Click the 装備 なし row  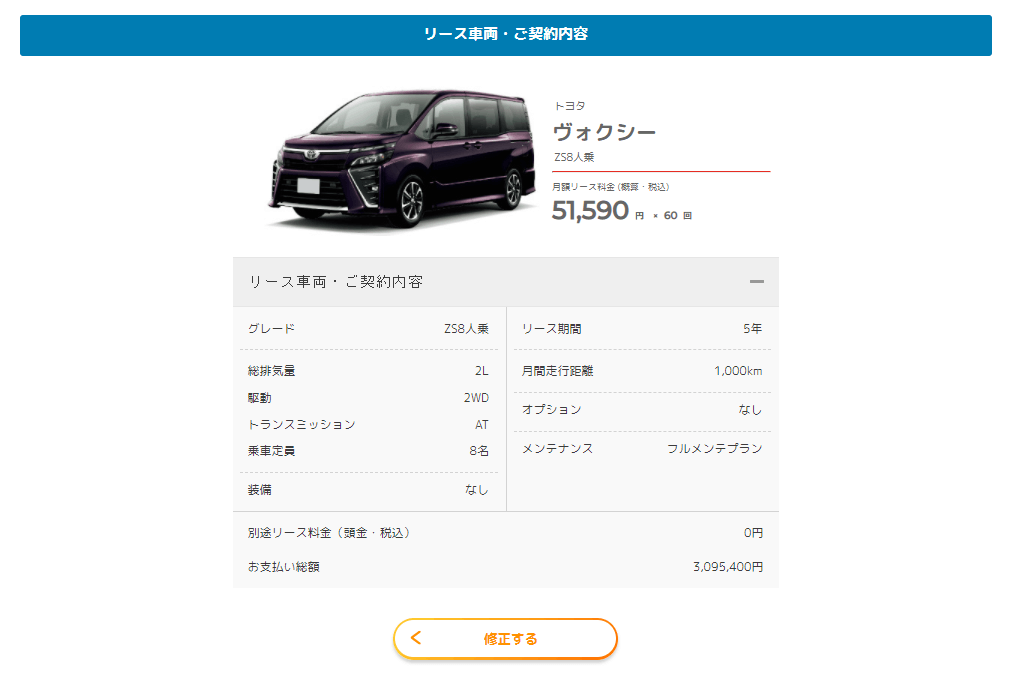pyautogui.click(x=368, y=489)
